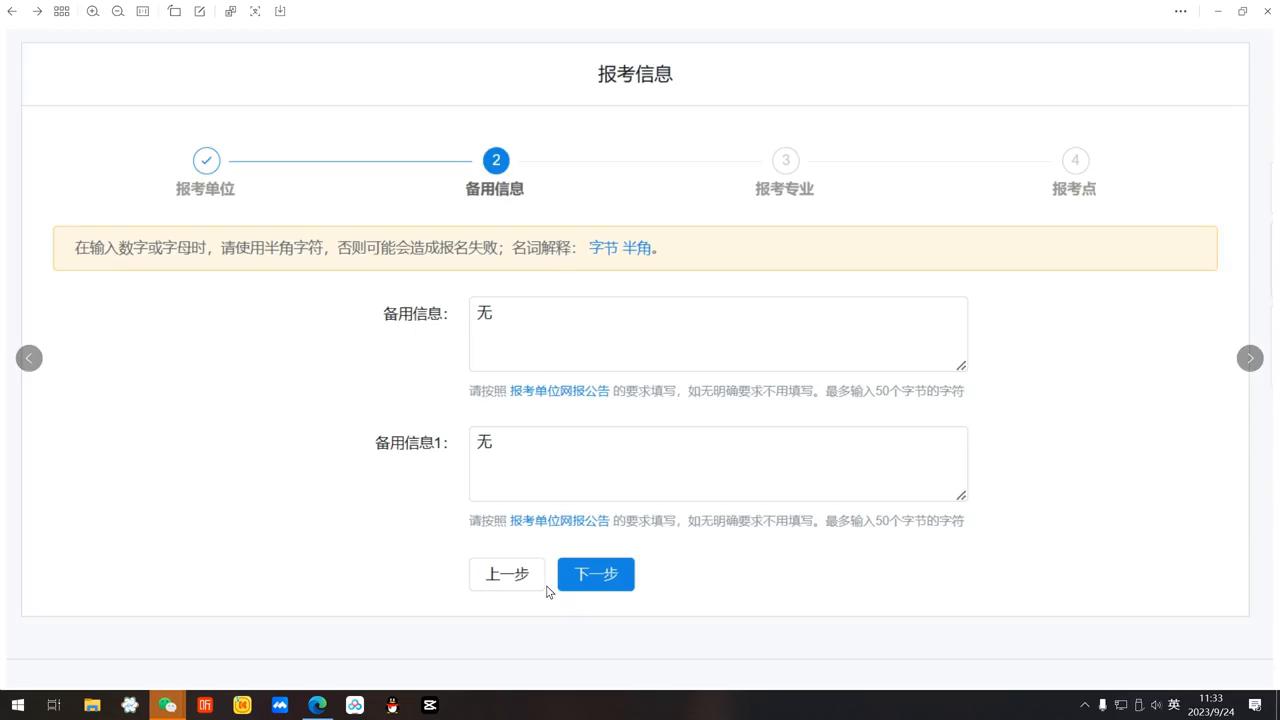Click inside the 备用信息 text area

[718, 333]
